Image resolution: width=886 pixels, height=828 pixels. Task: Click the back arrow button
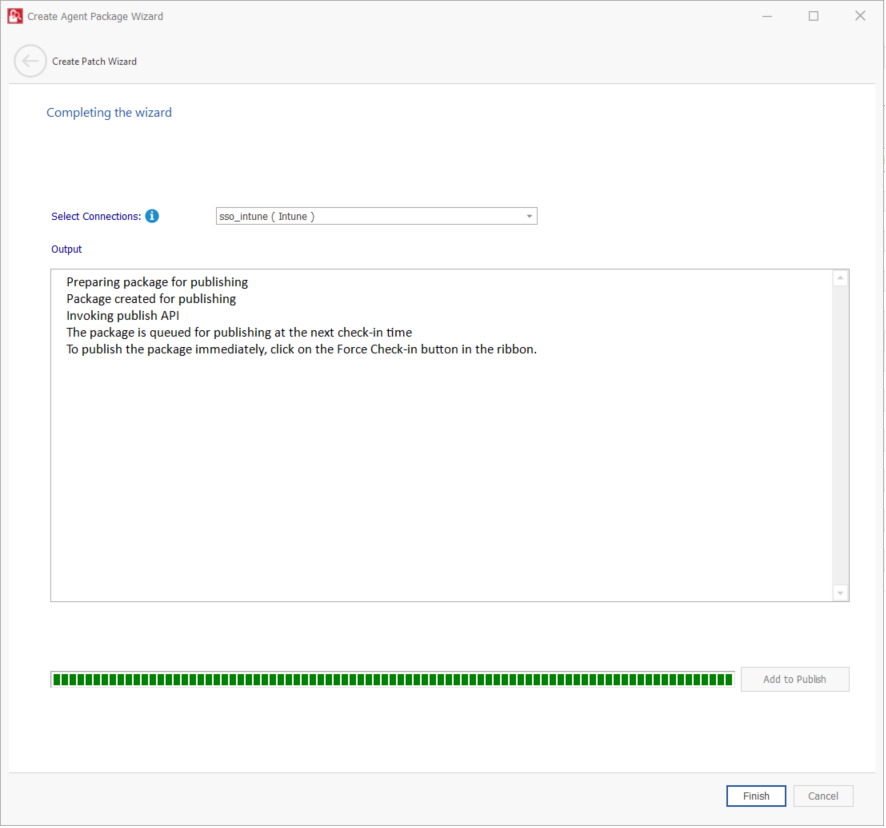click(30, 61)
